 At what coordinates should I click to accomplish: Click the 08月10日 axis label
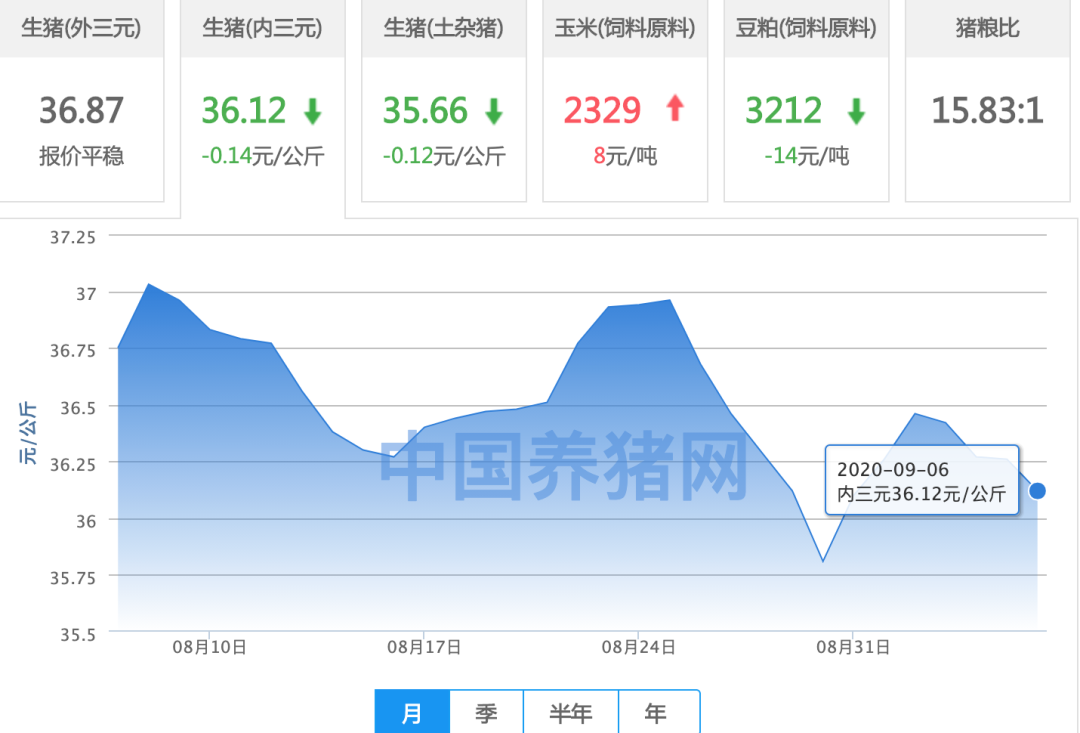coord(208,647)
